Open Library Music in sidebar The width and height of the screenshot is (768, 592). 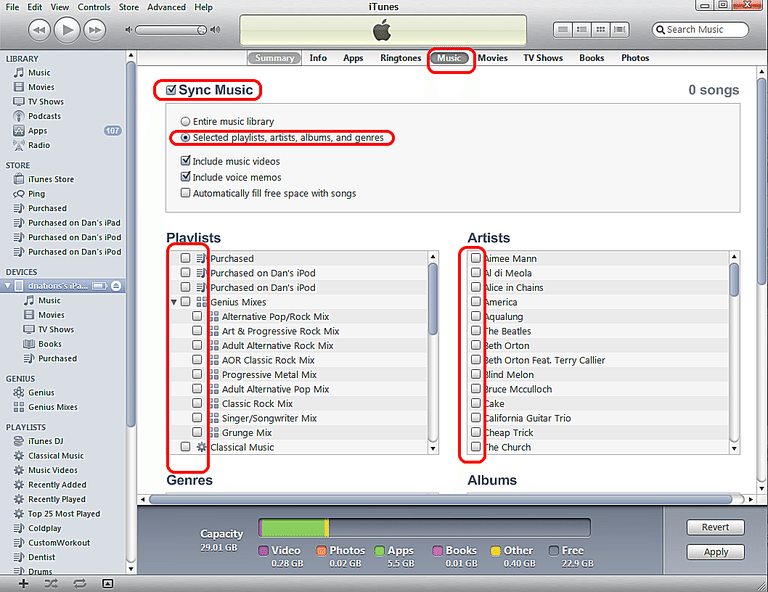pyautogui.click(x=39, y=72)
